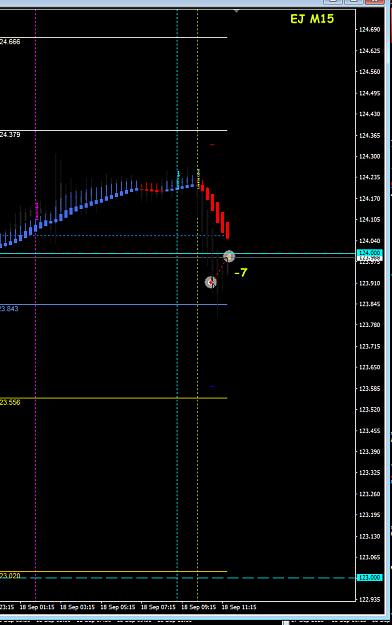Select the yellow 23.556 level label

click(10, 402)
